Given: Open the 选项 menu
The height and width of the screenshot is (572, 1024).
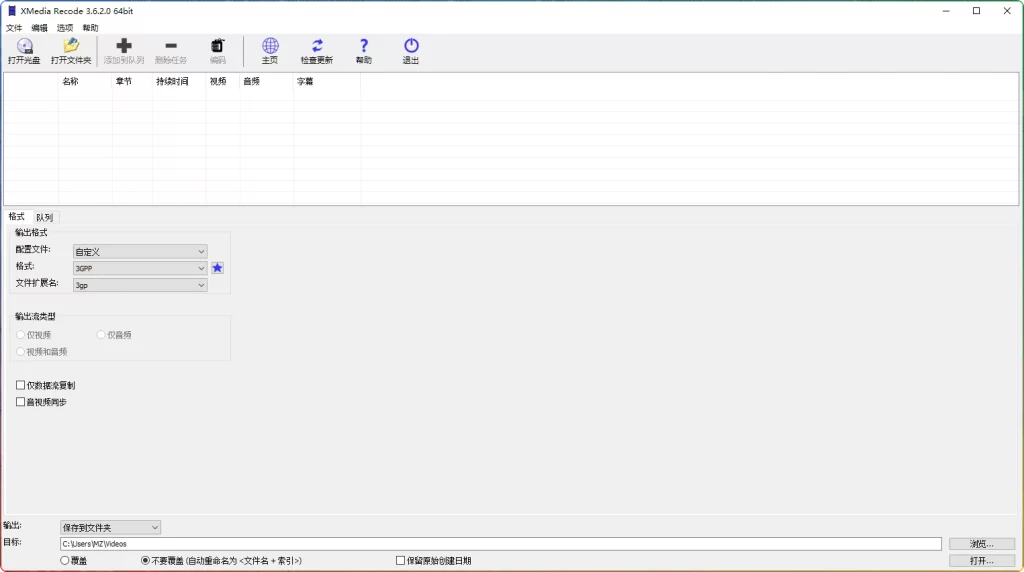Looking at the screenshot, I should click(65, 28).
